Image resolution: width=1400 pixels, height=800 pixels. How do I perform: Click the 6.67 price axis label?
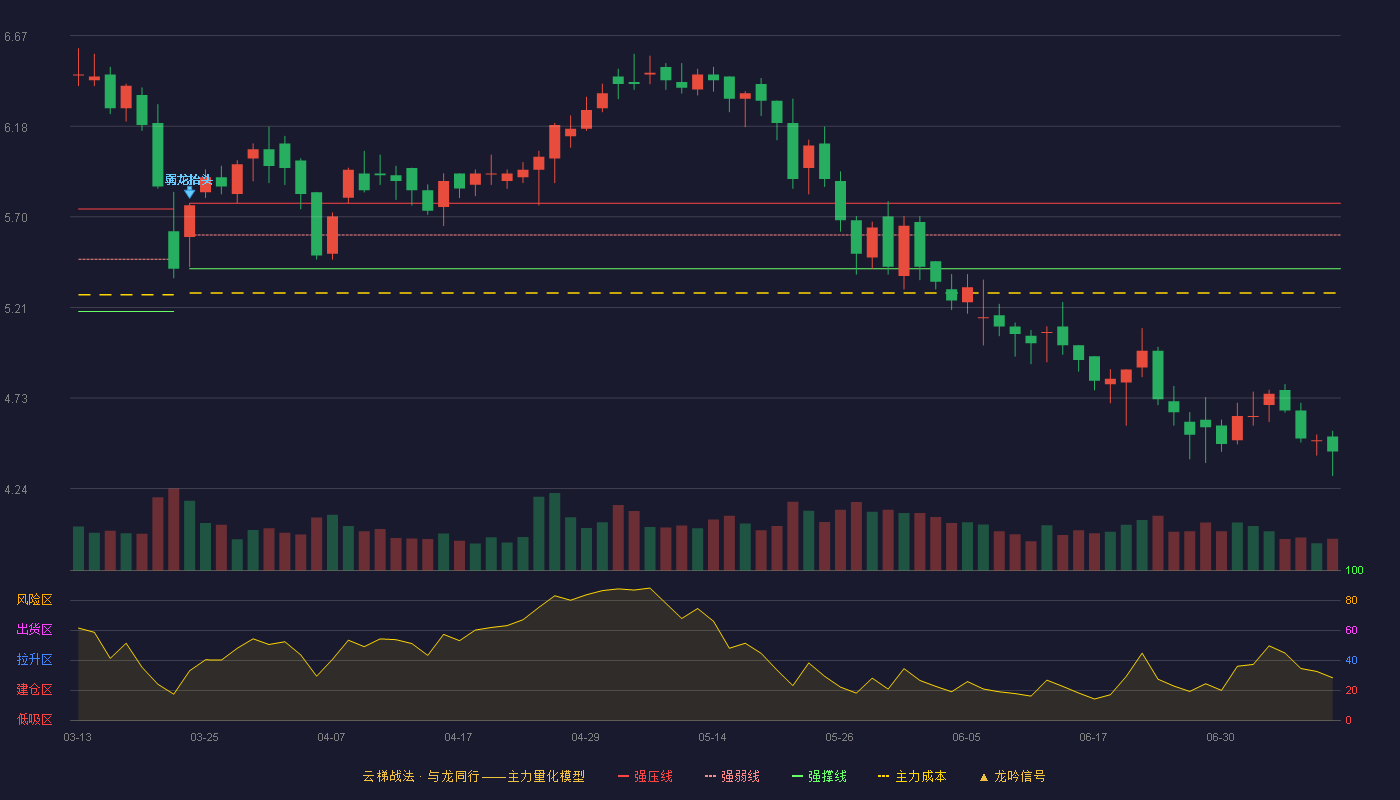coord(15,37)
